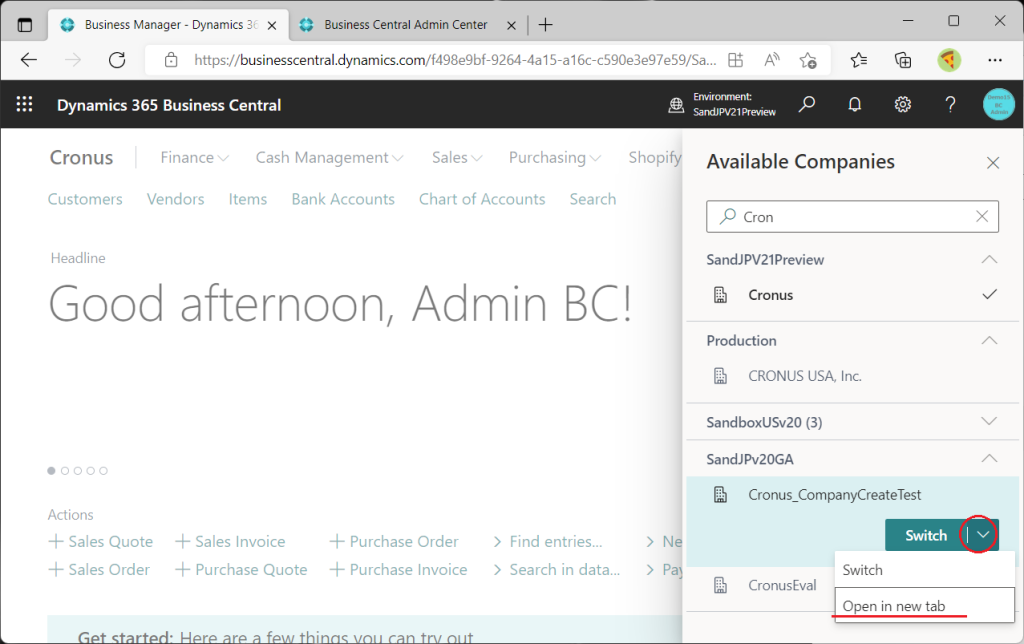Choose Switch from the dropdown menu
The image size is (1024, 644).
point(924,570)
